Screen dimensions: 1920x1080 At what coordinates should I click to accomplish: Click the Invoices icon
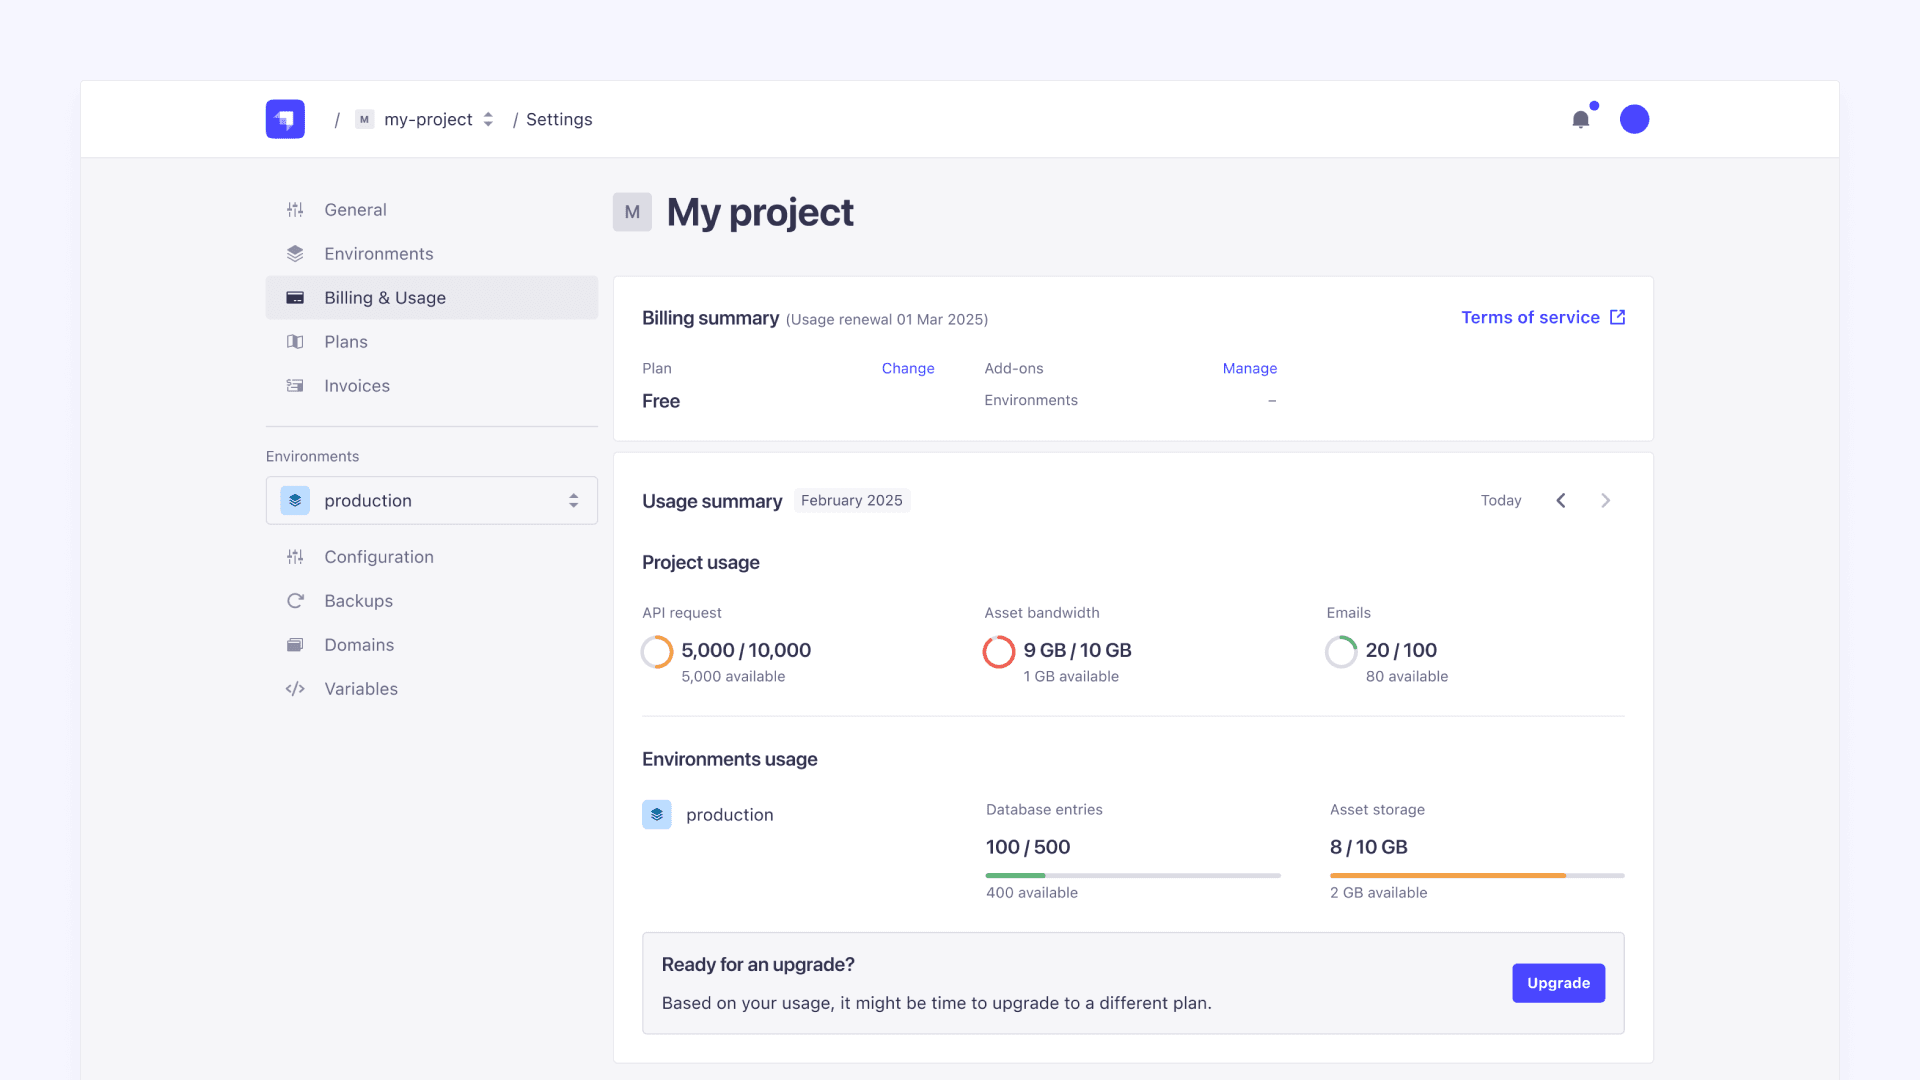click(x=295, y=386)
